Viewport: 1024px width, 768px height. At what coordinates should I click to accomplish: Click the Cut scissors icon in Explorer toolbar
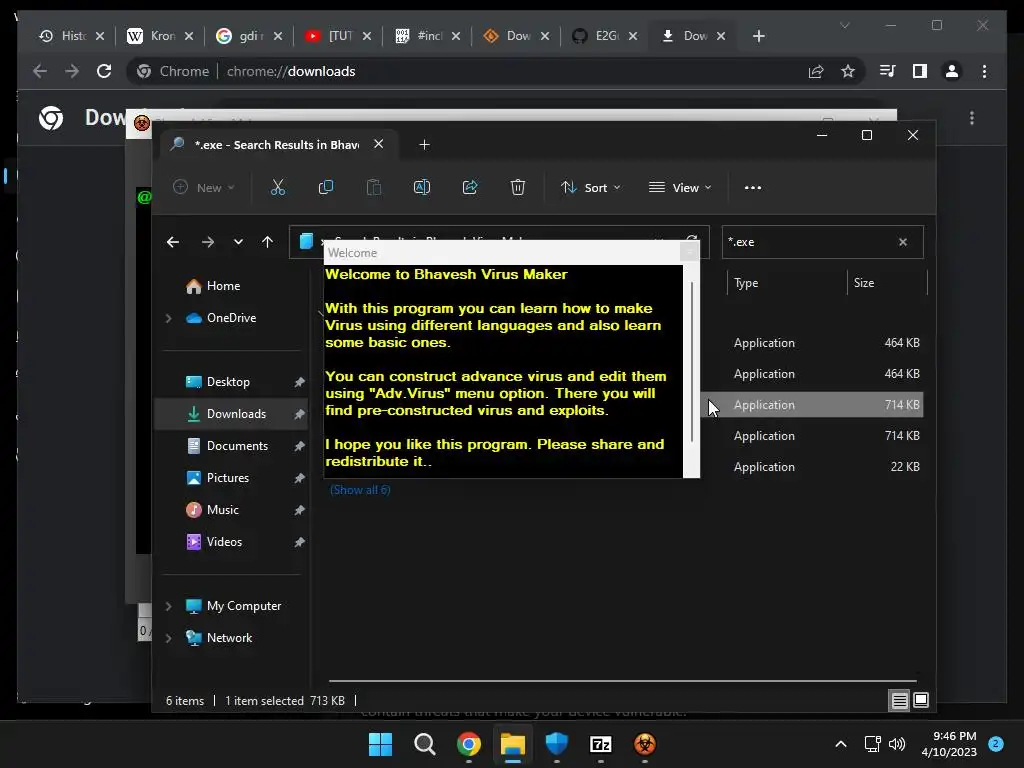[x=278, y=187]
